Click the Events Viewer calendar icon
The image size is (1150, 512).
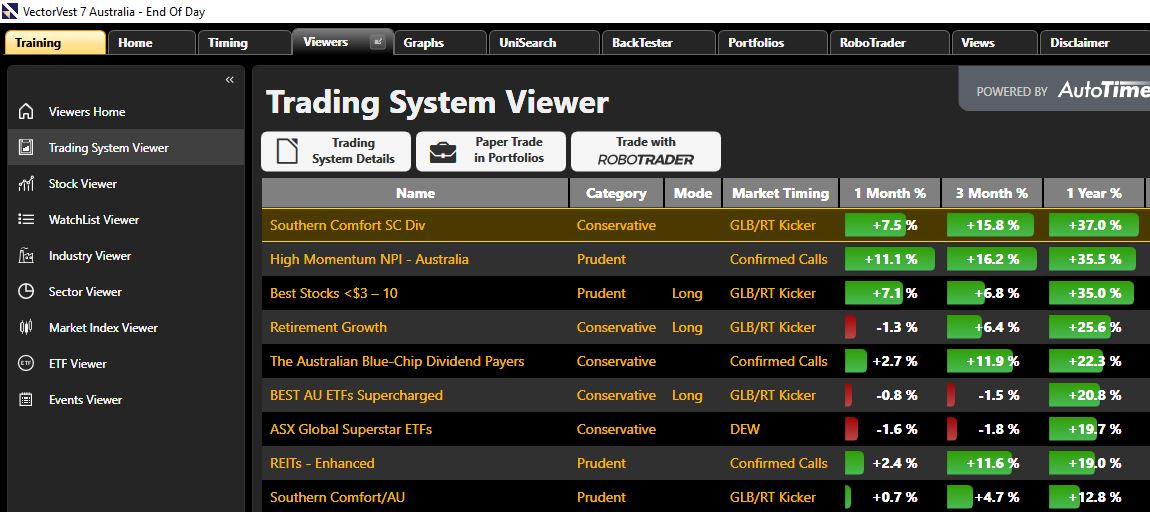tap(26, 399)
